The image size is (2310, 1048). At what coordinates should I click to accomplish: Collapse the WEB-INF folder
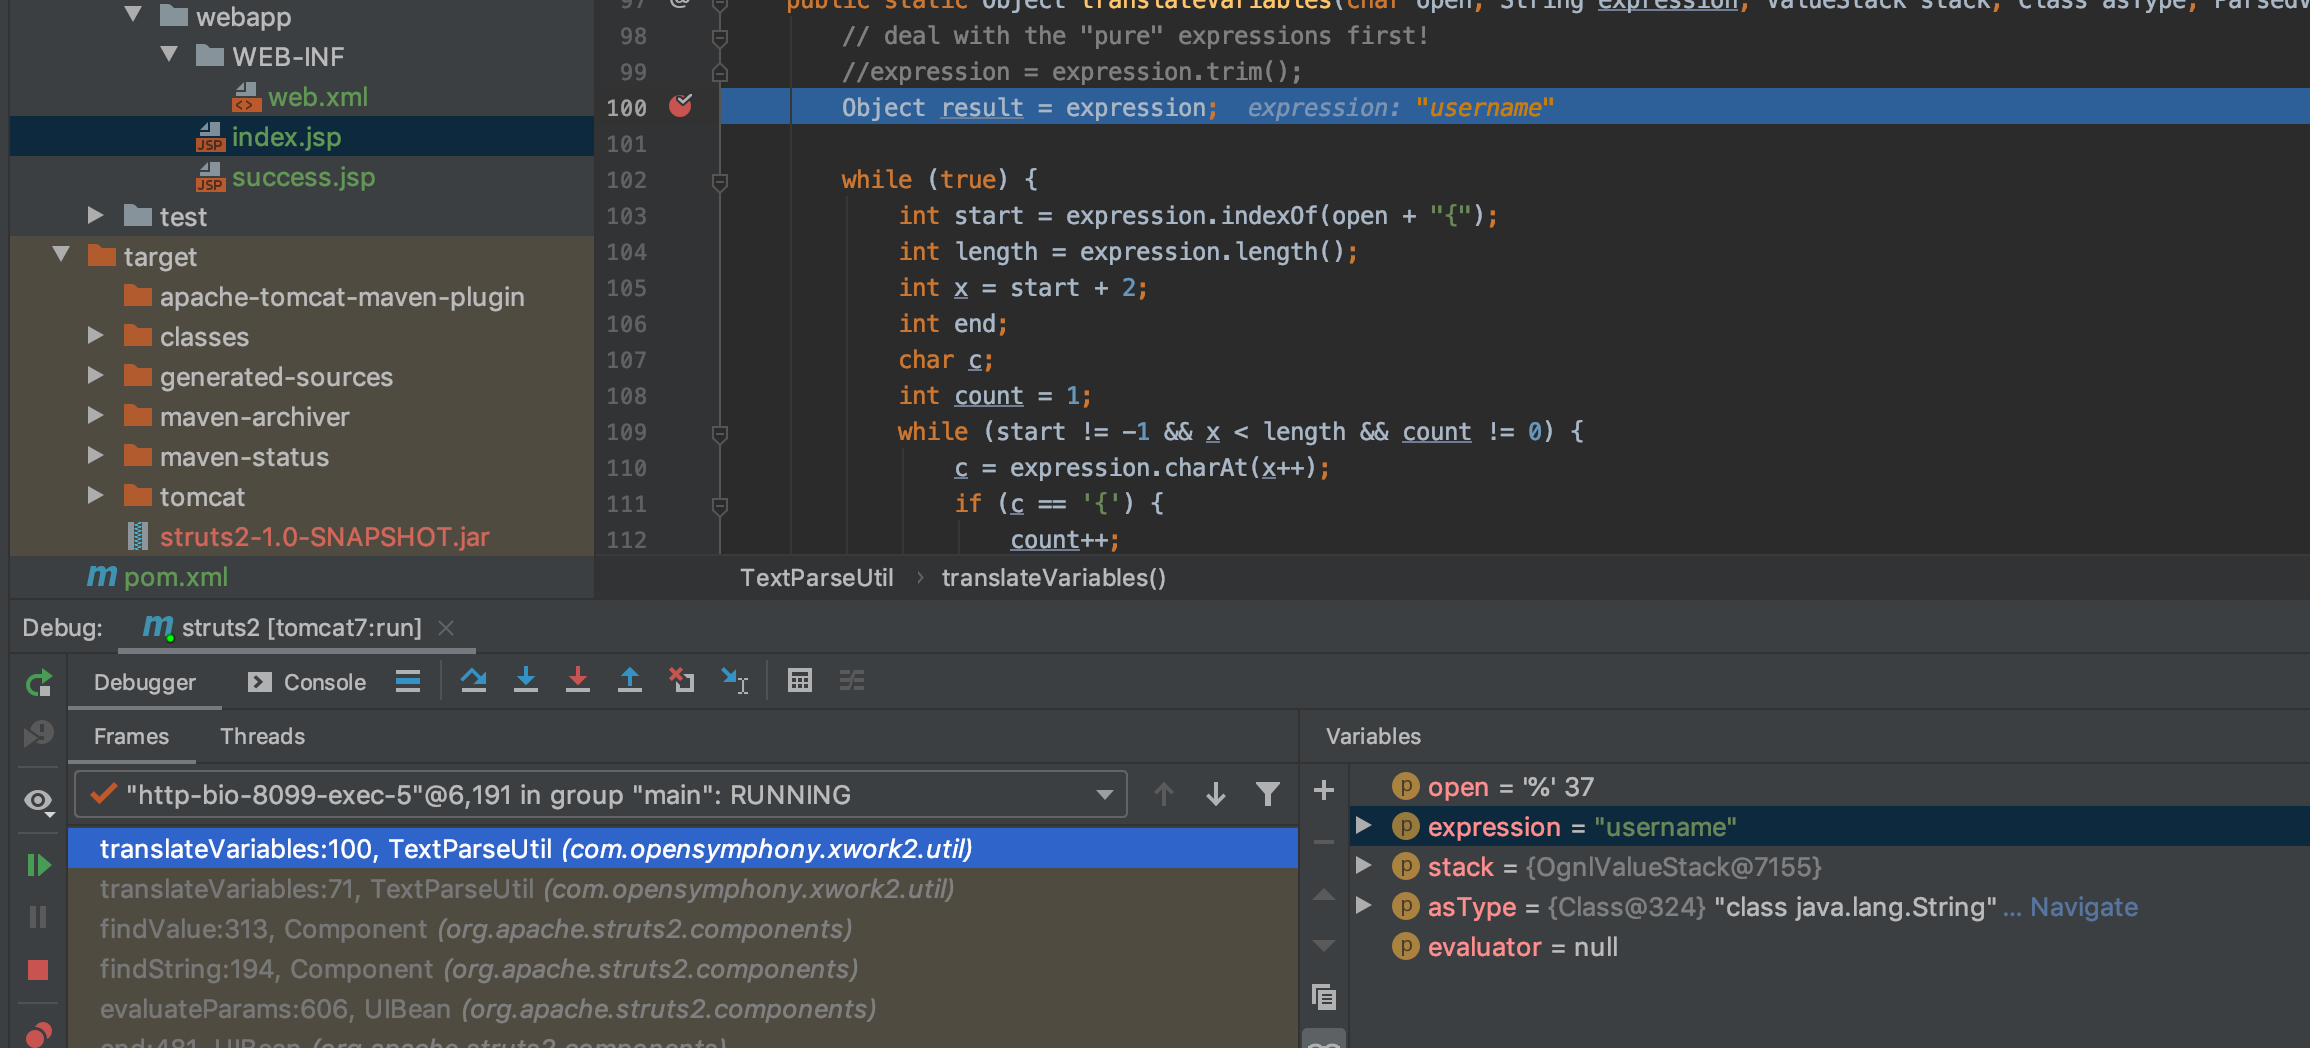click(169, 54)
